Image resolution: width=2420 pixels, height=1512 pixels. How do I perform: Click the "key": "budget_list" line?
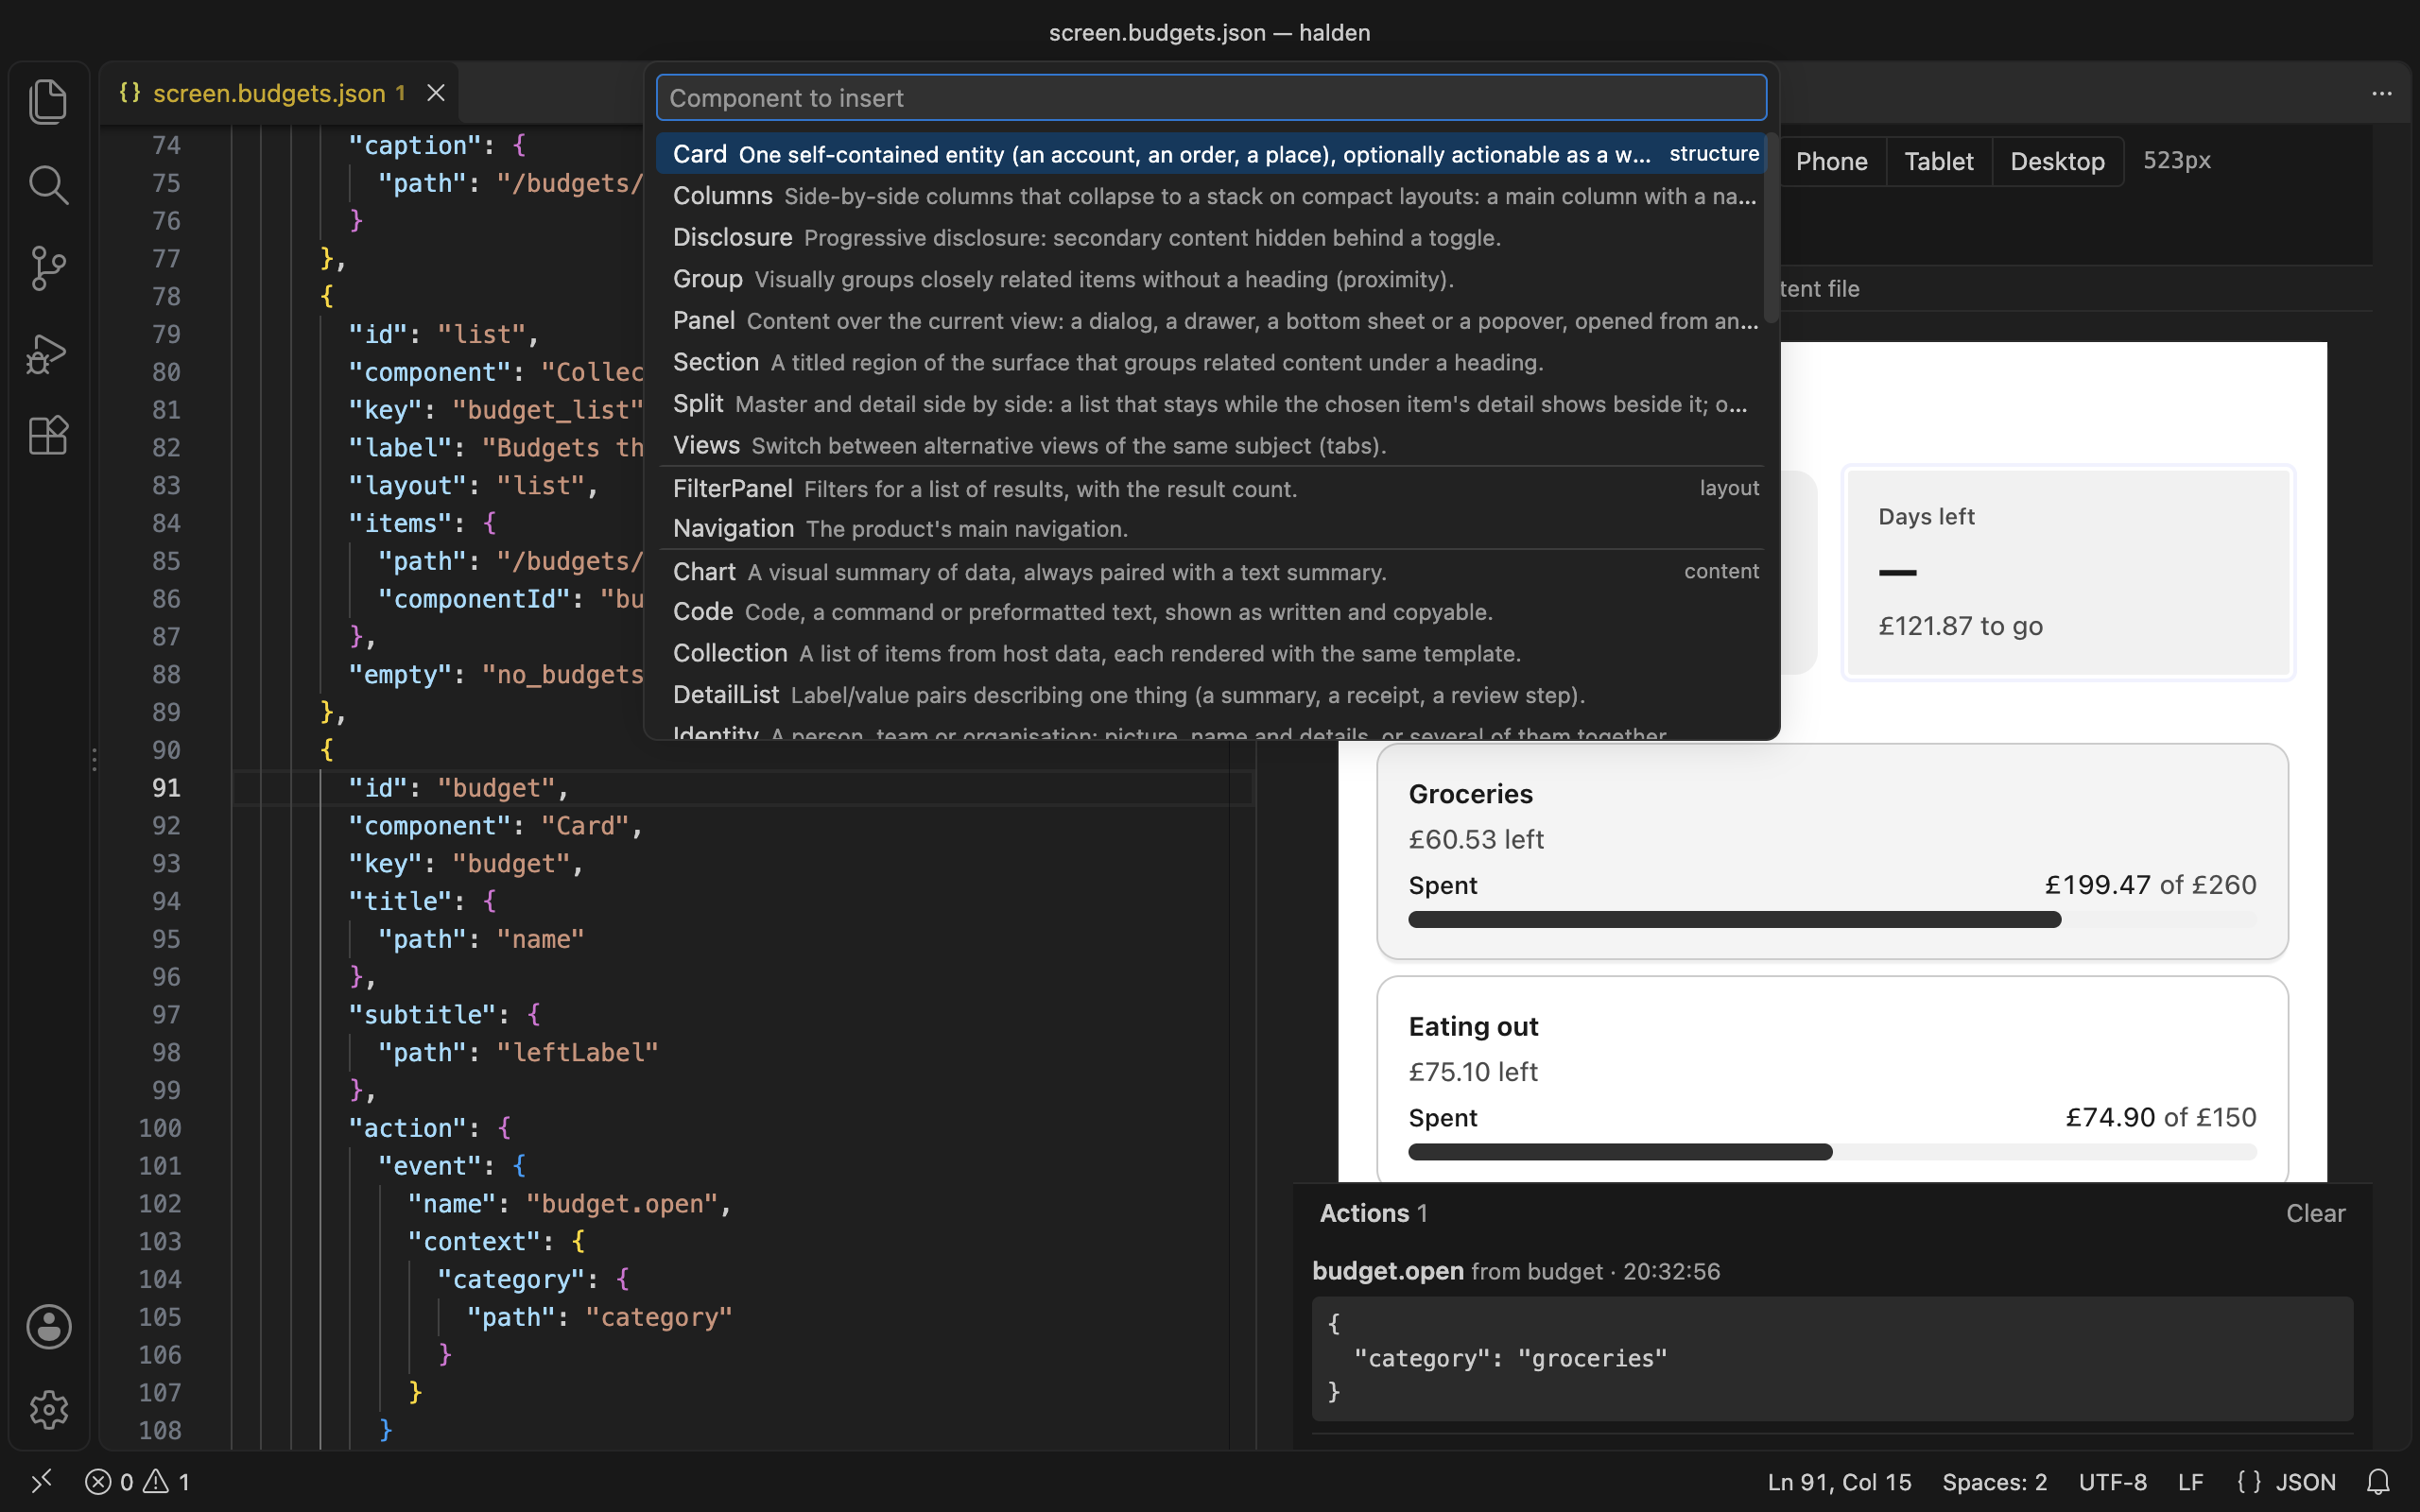[495, 410]
